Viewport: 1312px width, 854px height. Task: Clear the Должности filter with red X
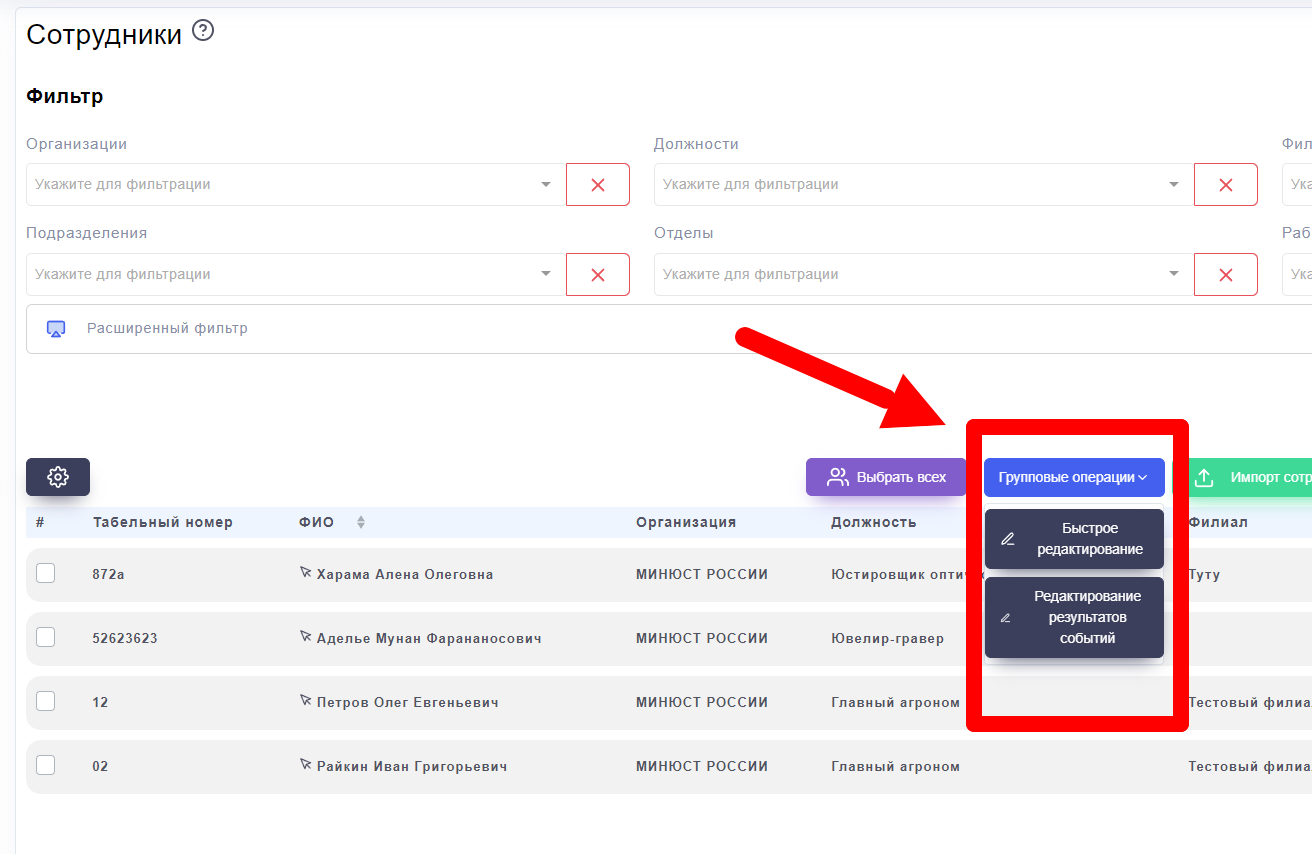pyautogui.click(x=1225, y=185)
